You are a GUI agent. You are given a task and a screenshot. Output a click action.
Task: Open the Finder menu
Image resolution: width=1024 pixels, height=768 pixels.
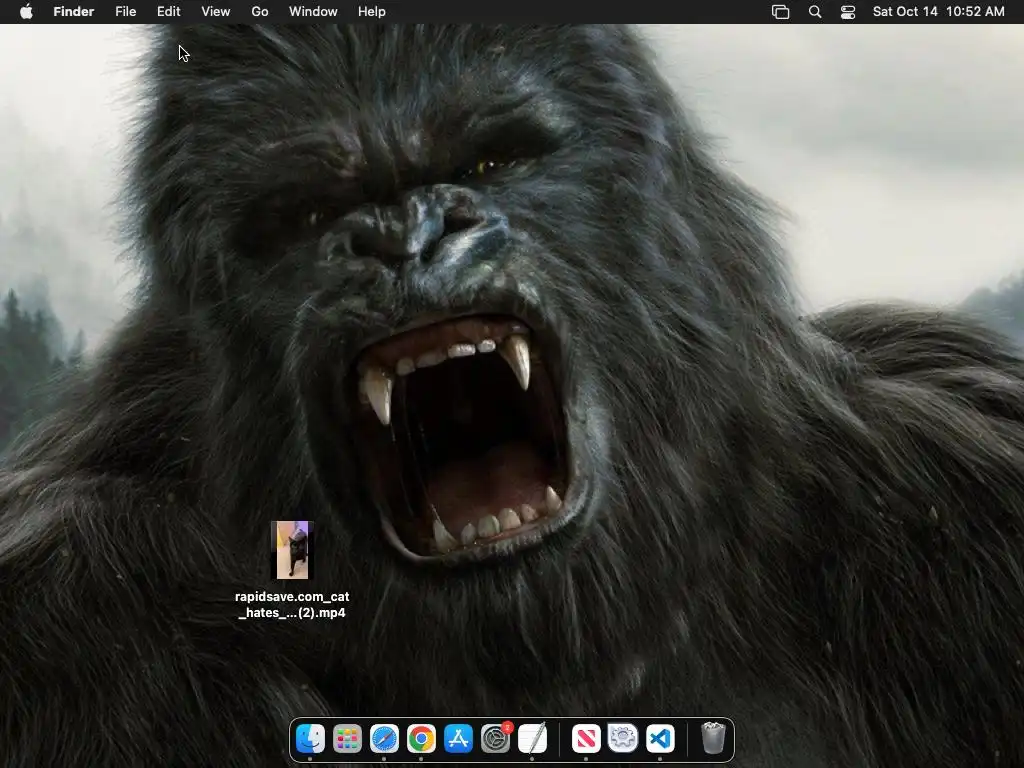(x=74, y=12)
